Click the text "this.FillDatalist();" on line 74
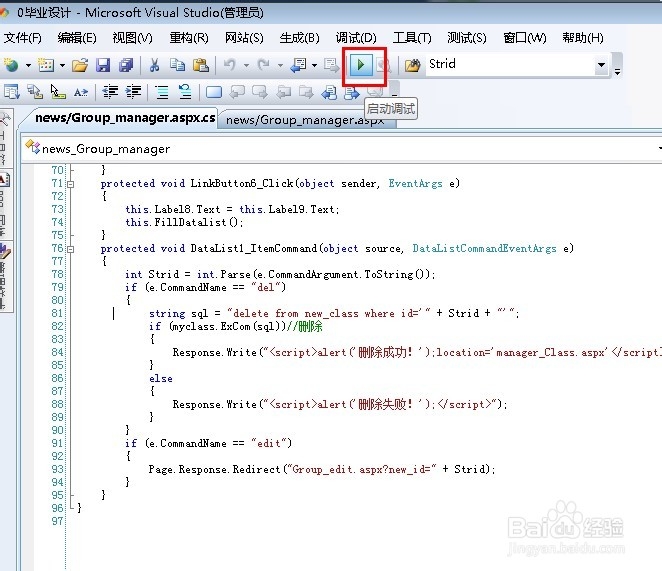Screen dimensions: 662x571 pos(184,223)
